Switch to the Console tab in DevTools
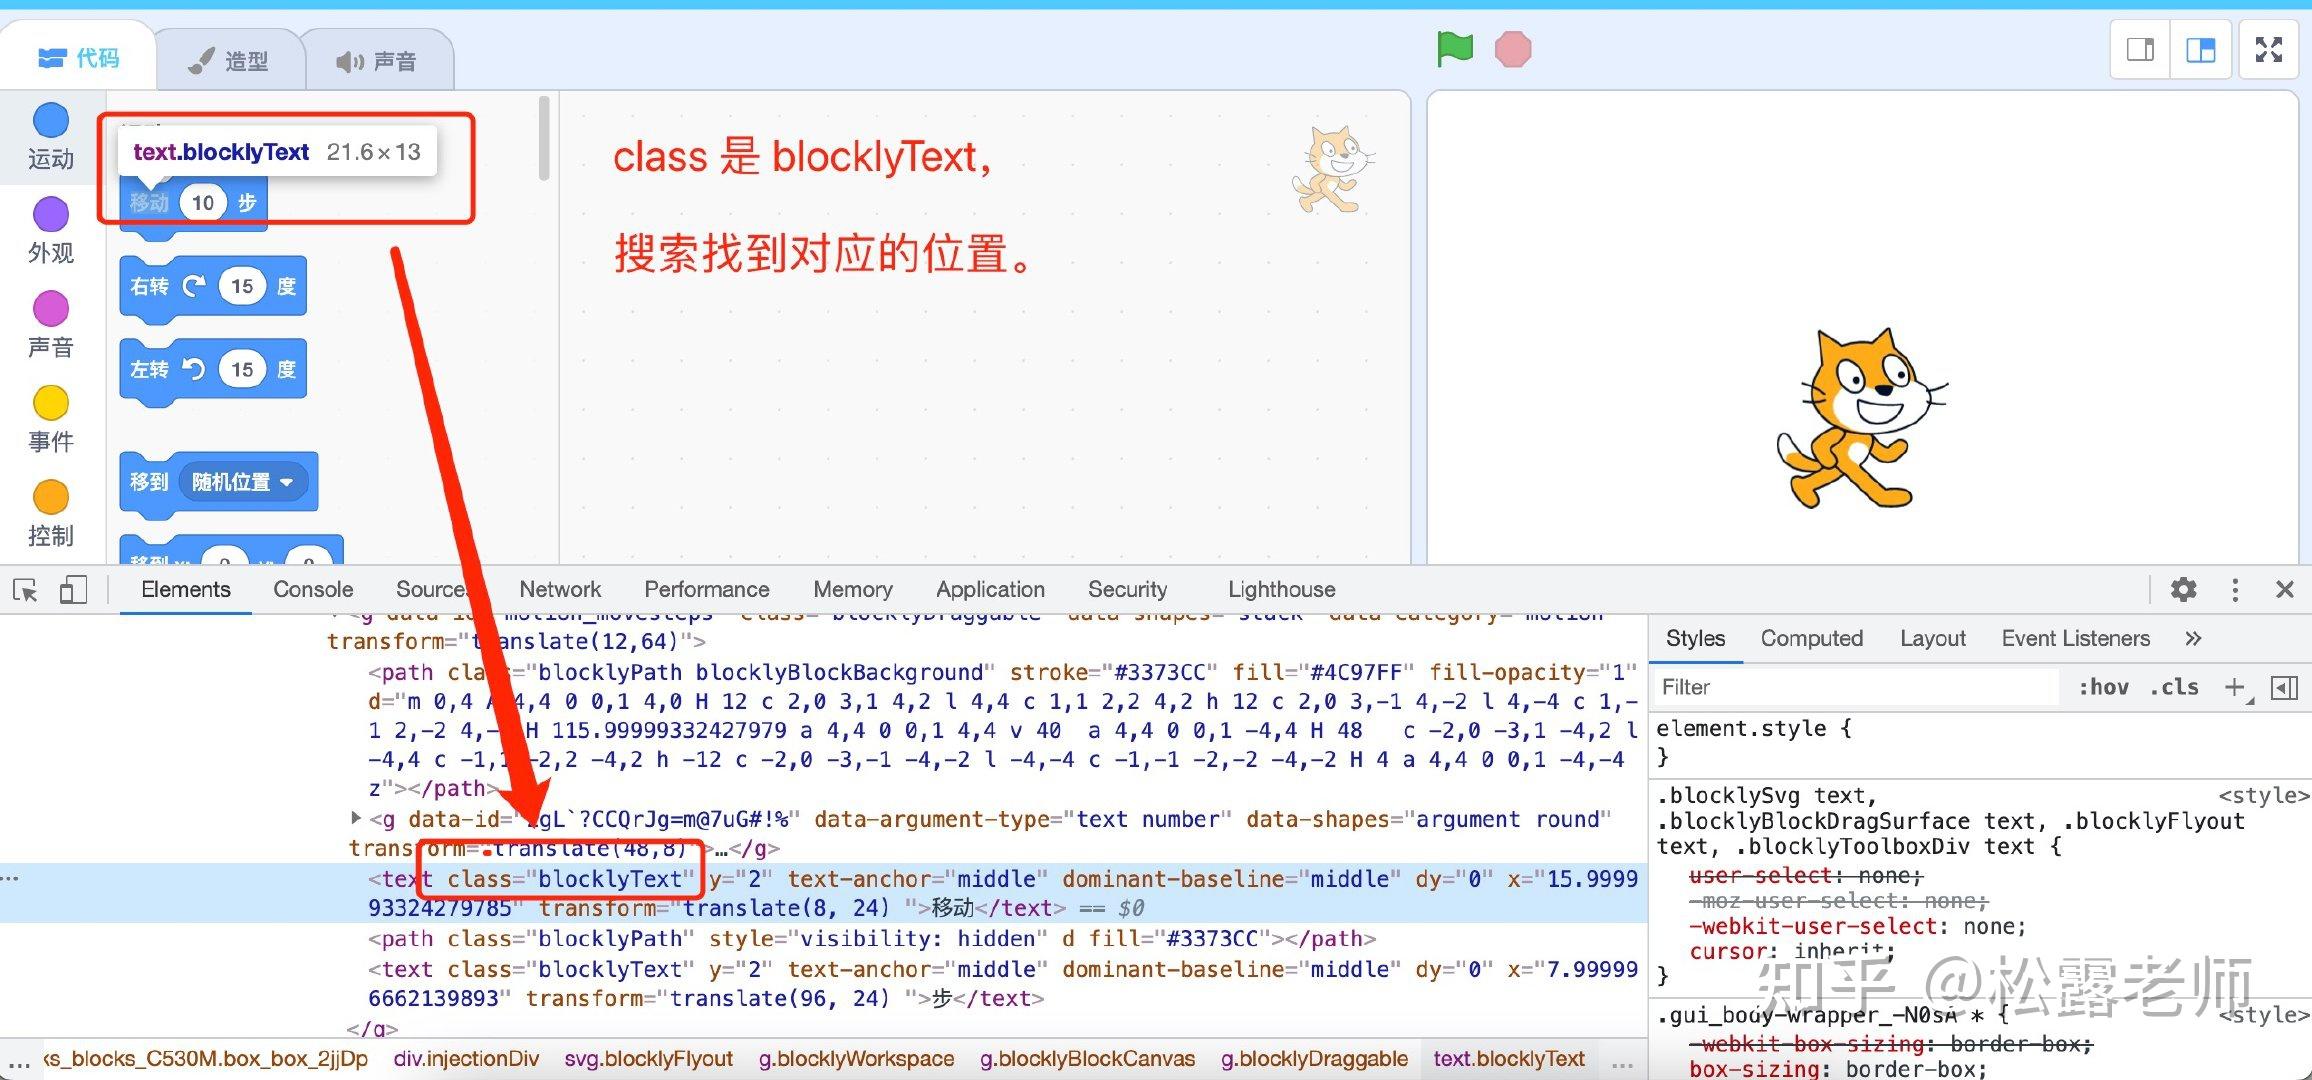The width and height of the screenshot is (2312, 1080). (312, 590)
